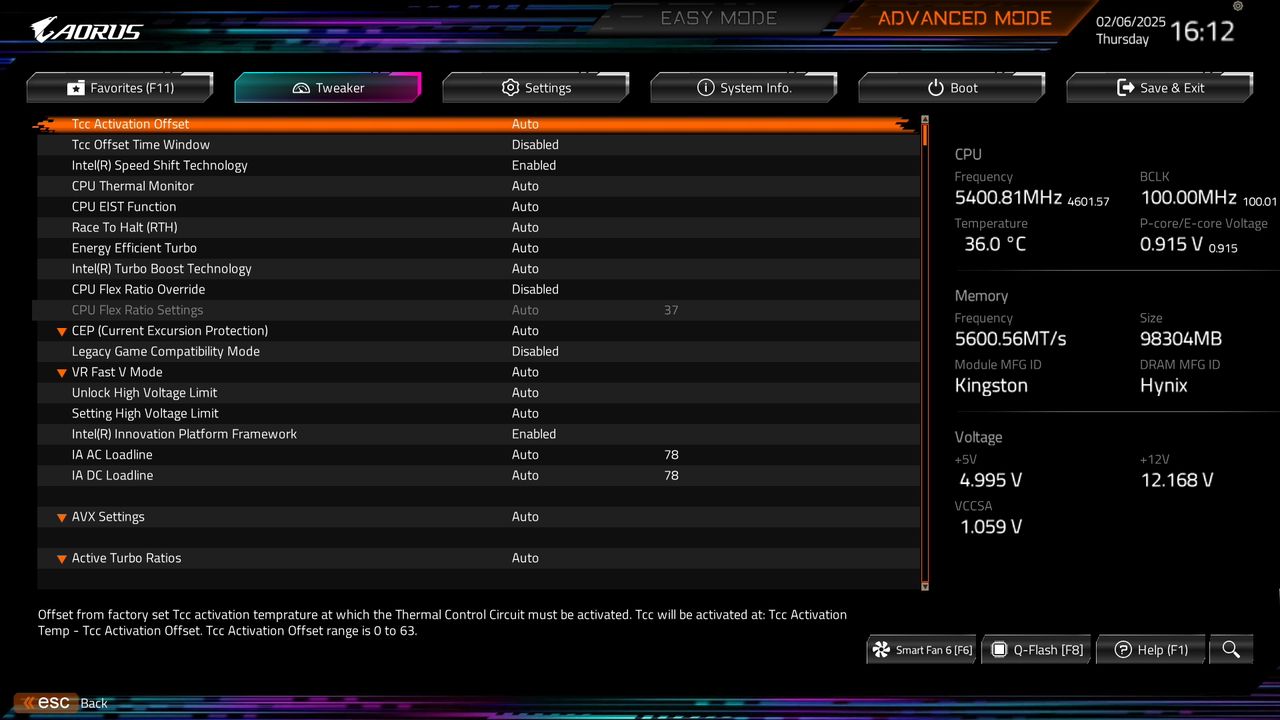Click the +12V 12.168 V reading
Screen dimensions: 1280x720
[1177, 480]
